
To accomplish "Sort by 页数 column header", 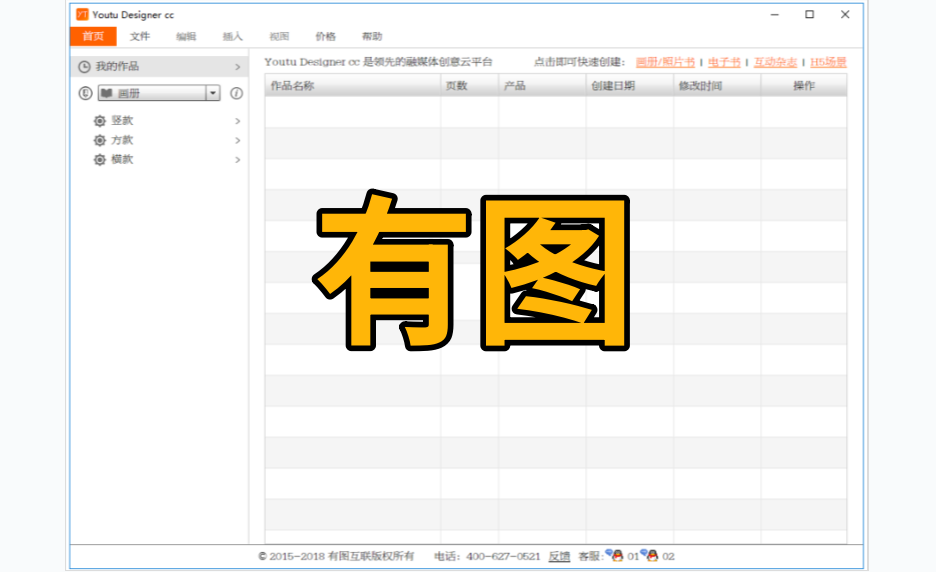I will [470, 86].
